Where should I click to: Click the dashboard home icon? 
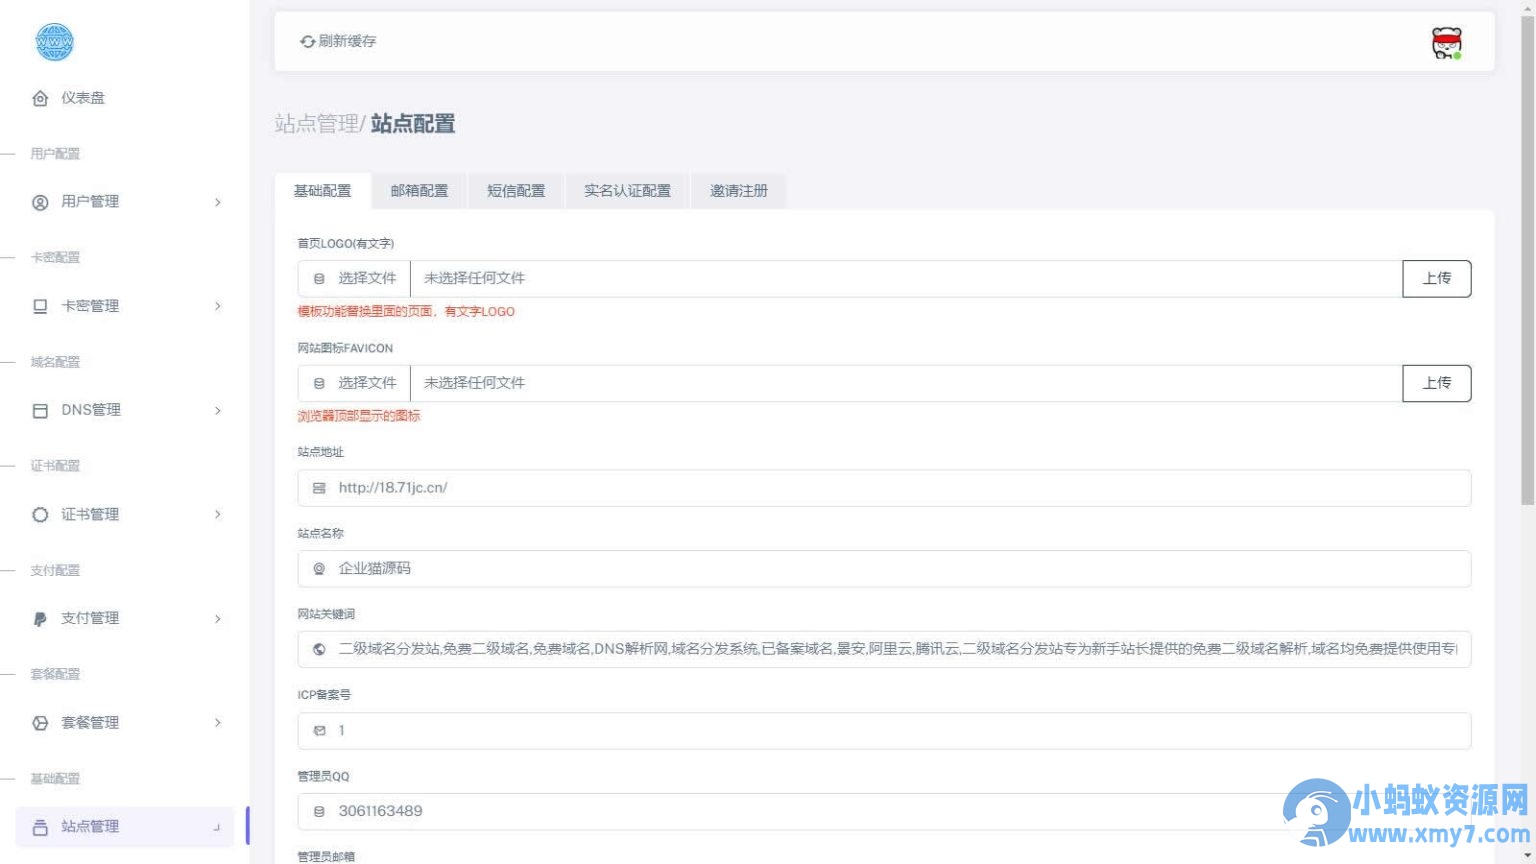(x=40, y=98)
